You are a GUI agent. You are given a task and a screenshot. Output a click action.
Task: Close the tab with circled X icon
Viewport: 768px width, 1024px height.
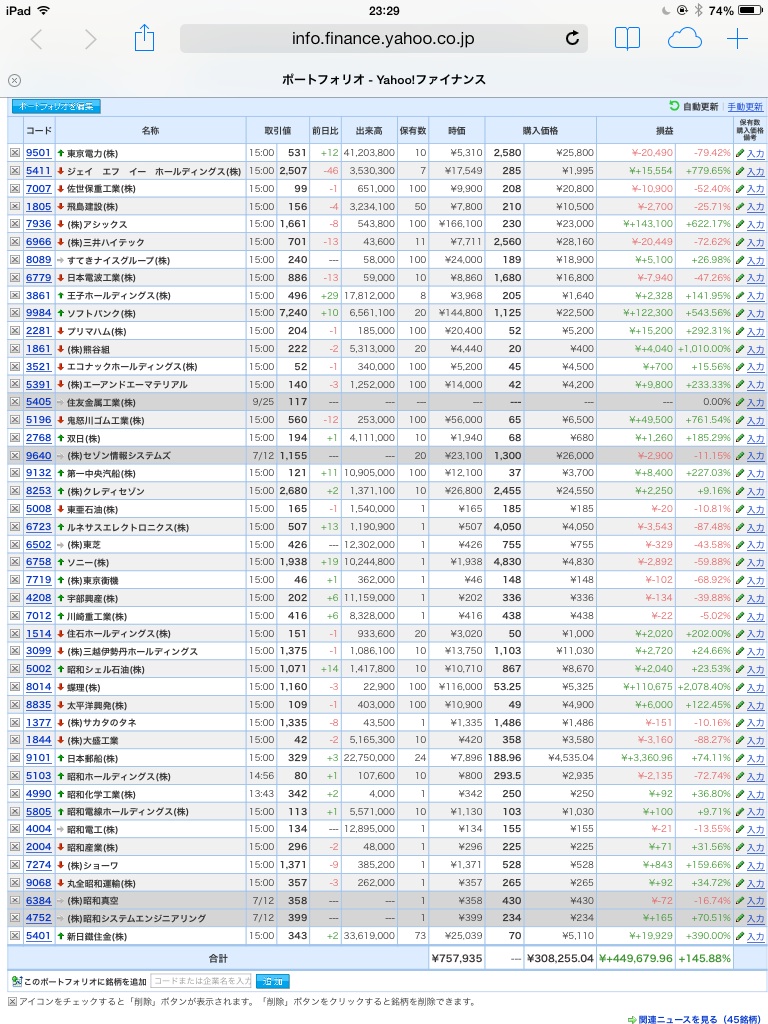[x=14, y=80]
